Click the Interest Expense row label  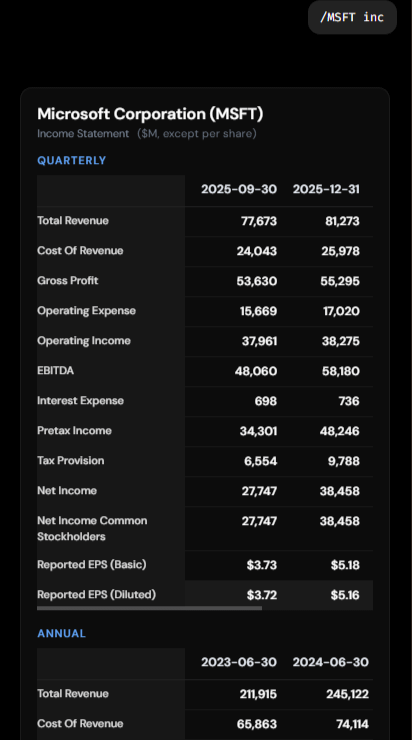(x=80, y=401)
